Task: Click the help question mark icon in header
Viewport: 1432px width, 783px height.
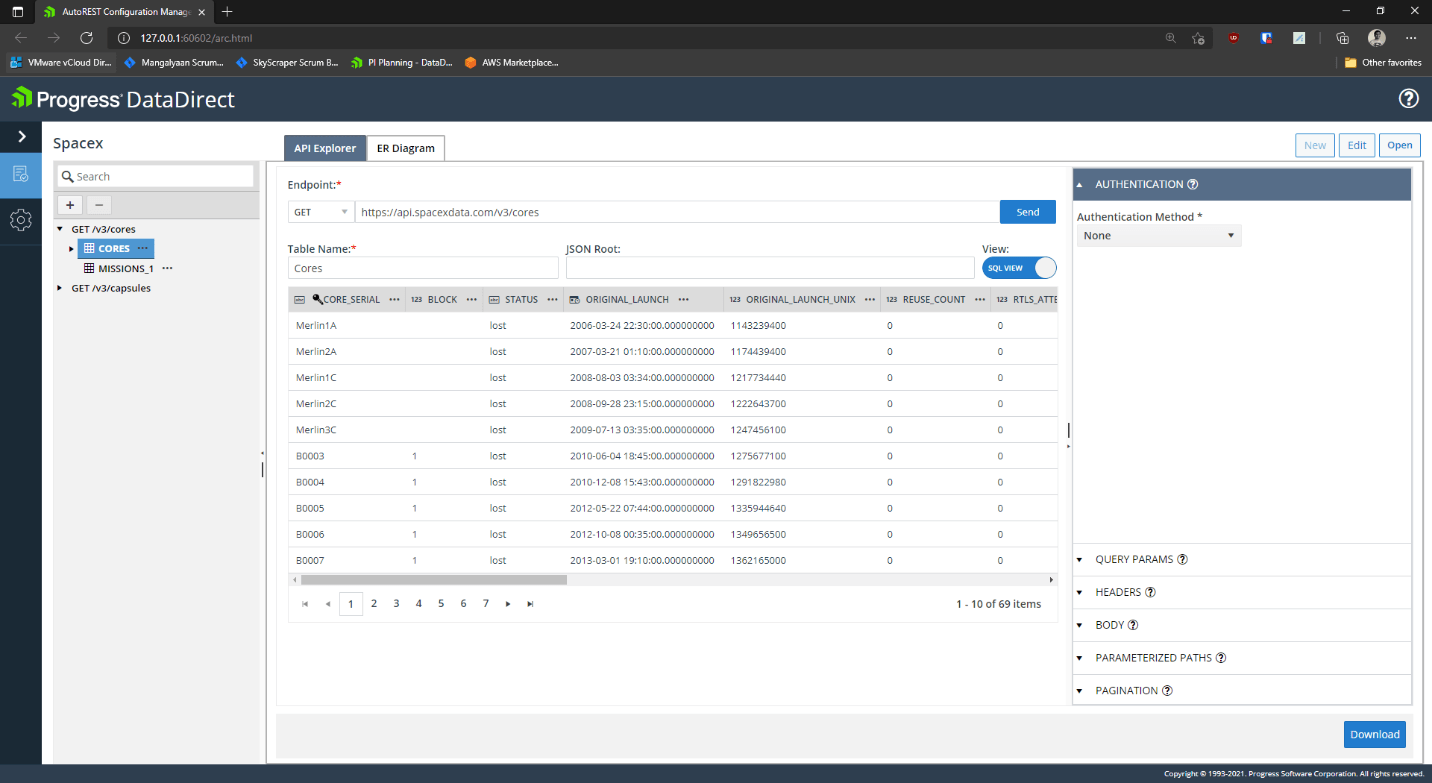Action: (1408, 98)
